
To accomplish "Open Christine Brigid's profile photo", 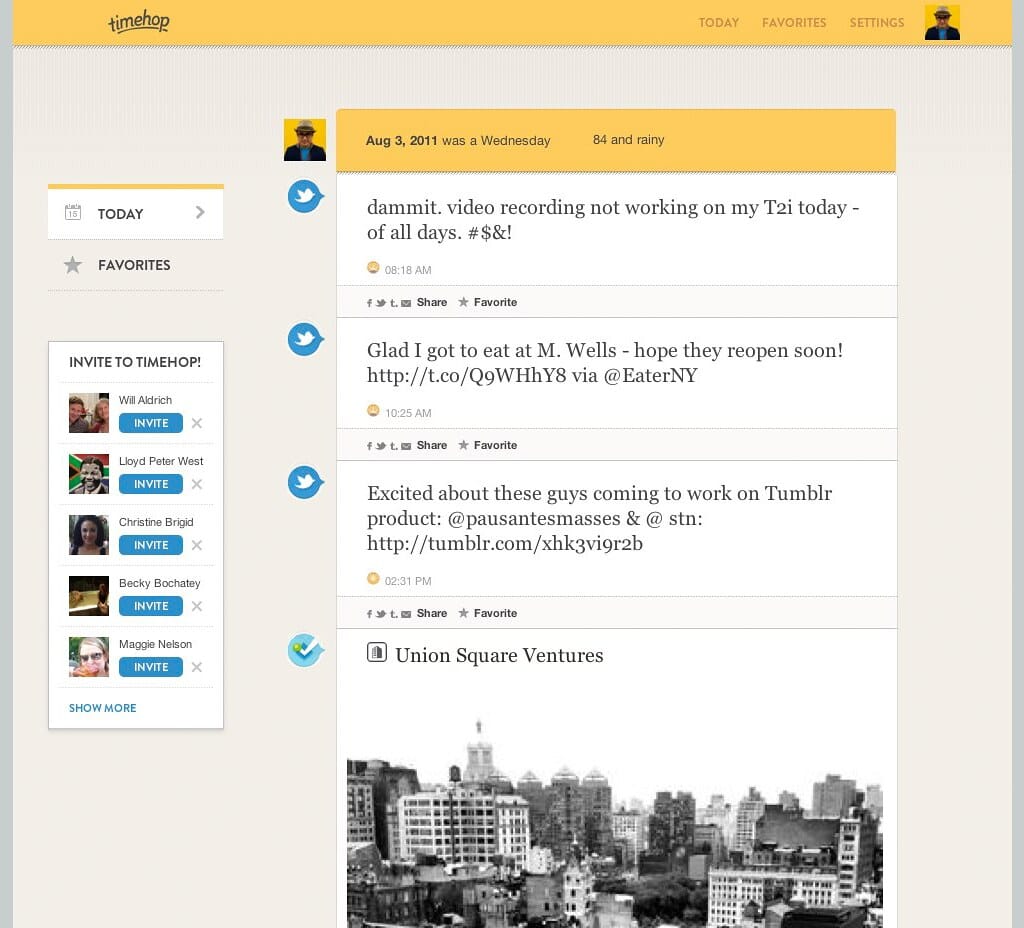I will [89, 535].
